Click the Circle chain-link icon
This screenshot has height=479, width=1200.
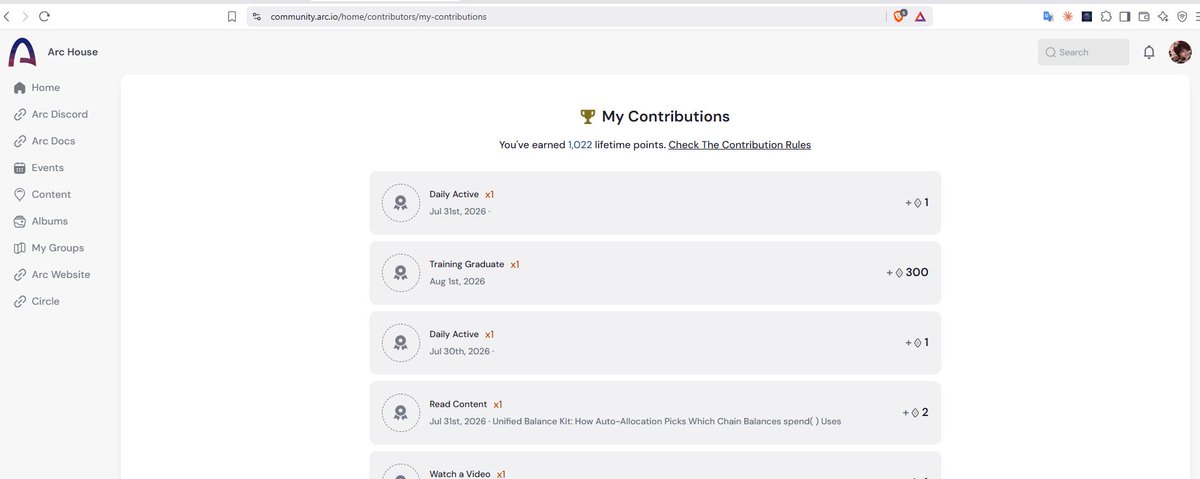20,301
